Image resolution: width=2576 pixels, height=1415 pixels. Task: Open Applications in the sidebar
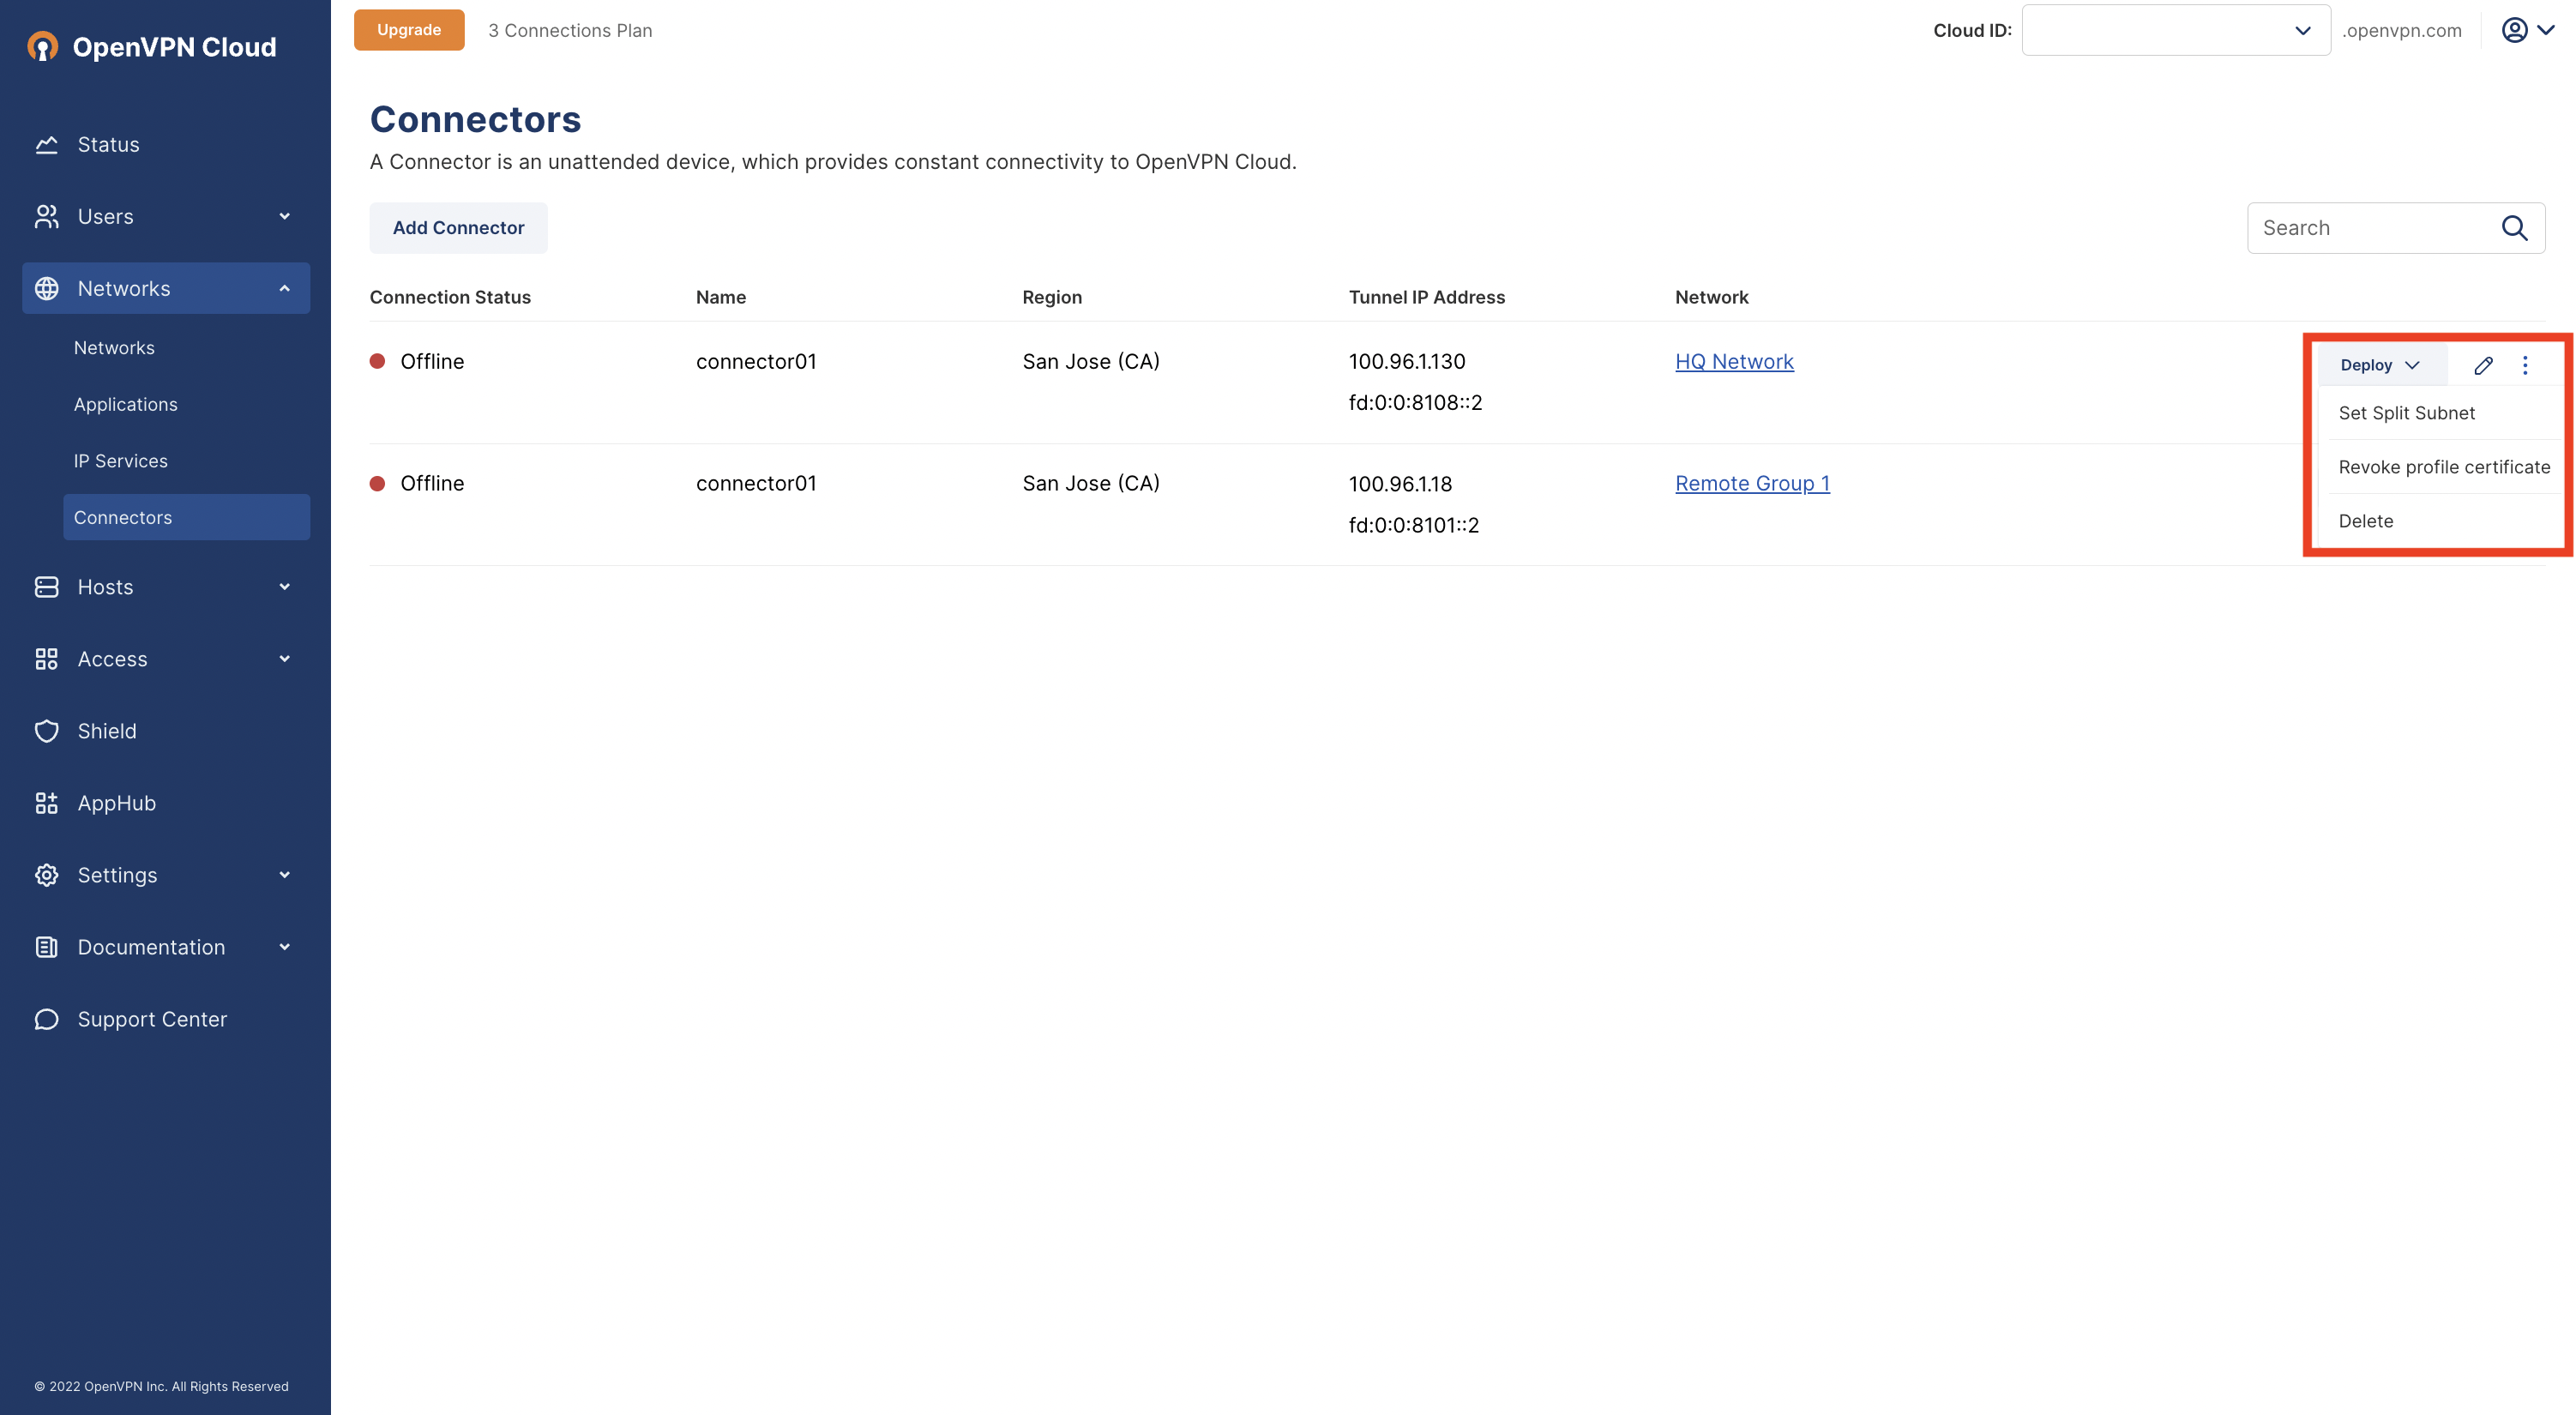pos(125,404)
